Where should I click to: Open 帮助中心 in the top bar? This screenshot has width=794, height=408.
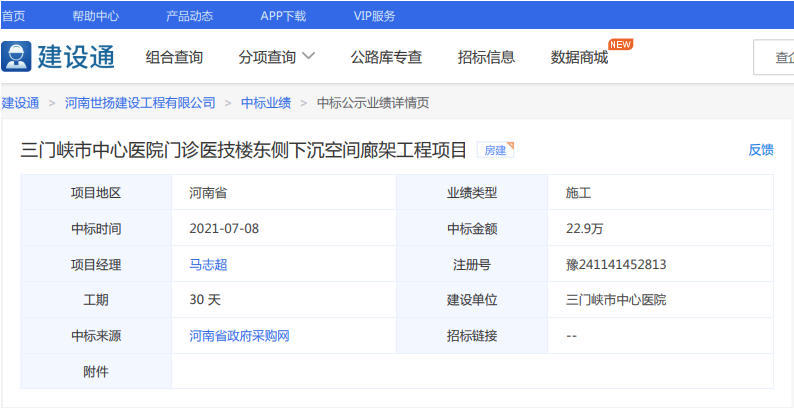coord(95,15)
